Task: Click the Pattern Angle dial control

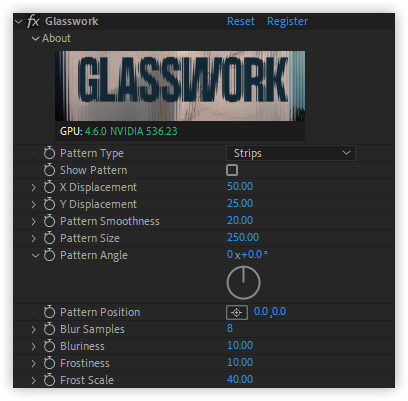Action: (244, 283)
